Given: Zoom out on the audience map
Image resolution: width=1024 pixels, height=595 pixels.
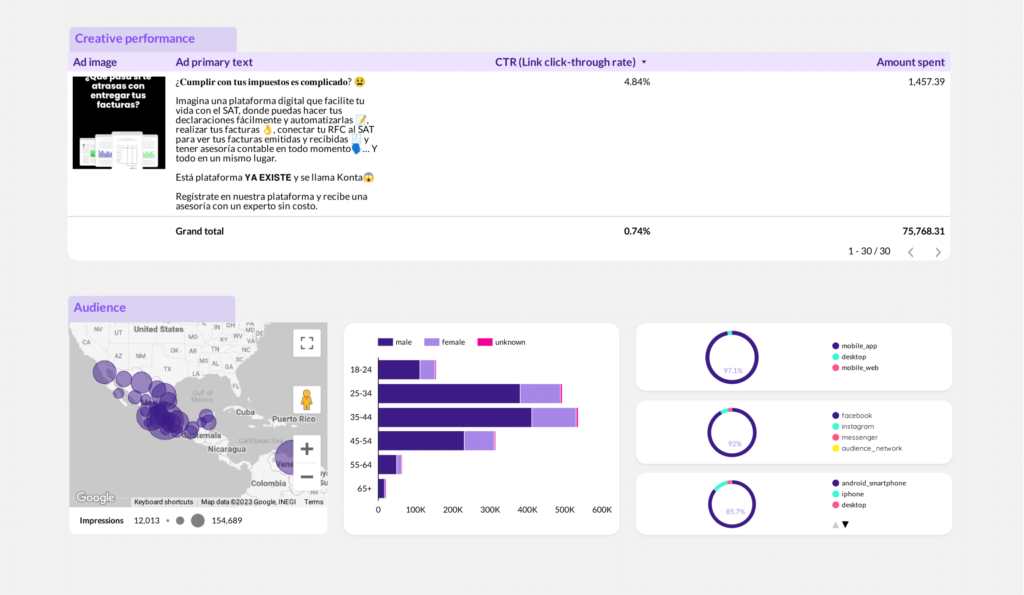Looking at the screenshot, I should pos(307,477).
